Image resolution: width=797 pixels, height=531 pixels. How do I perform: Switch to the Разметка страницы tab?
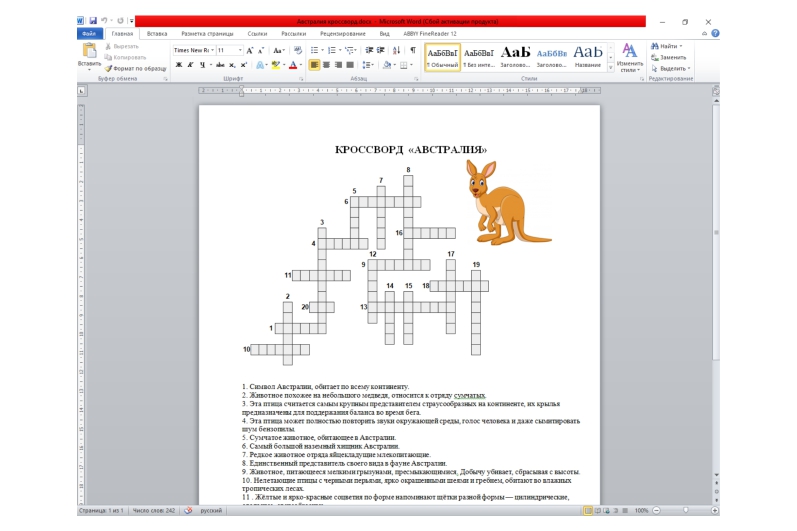(207, 34)
